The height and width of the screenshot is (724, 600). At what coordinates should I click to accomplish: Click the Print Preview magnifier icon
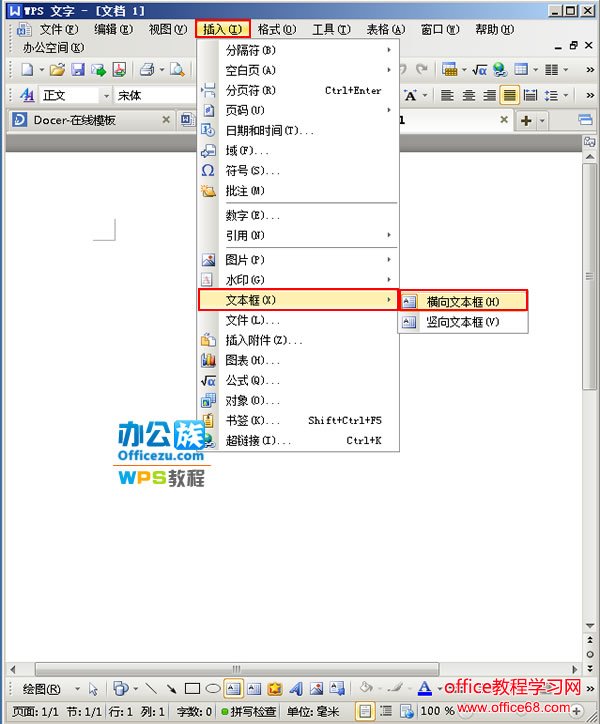pos(177,70)
